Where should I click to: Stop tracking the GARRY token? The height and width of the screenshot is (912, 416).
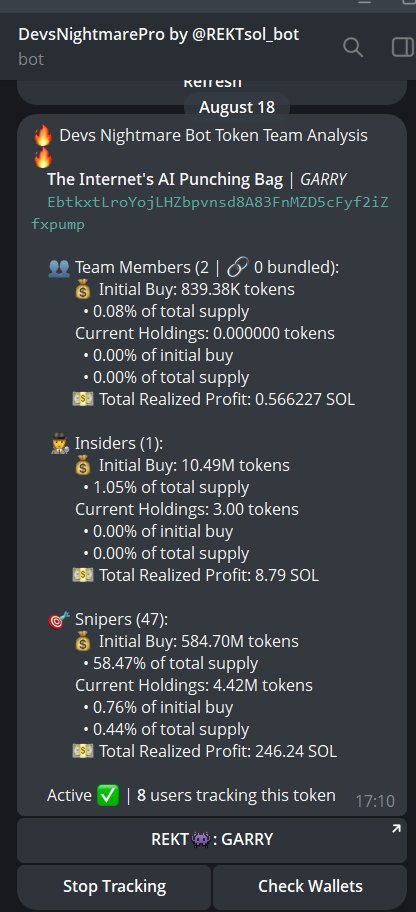click(x=114, y=886)
